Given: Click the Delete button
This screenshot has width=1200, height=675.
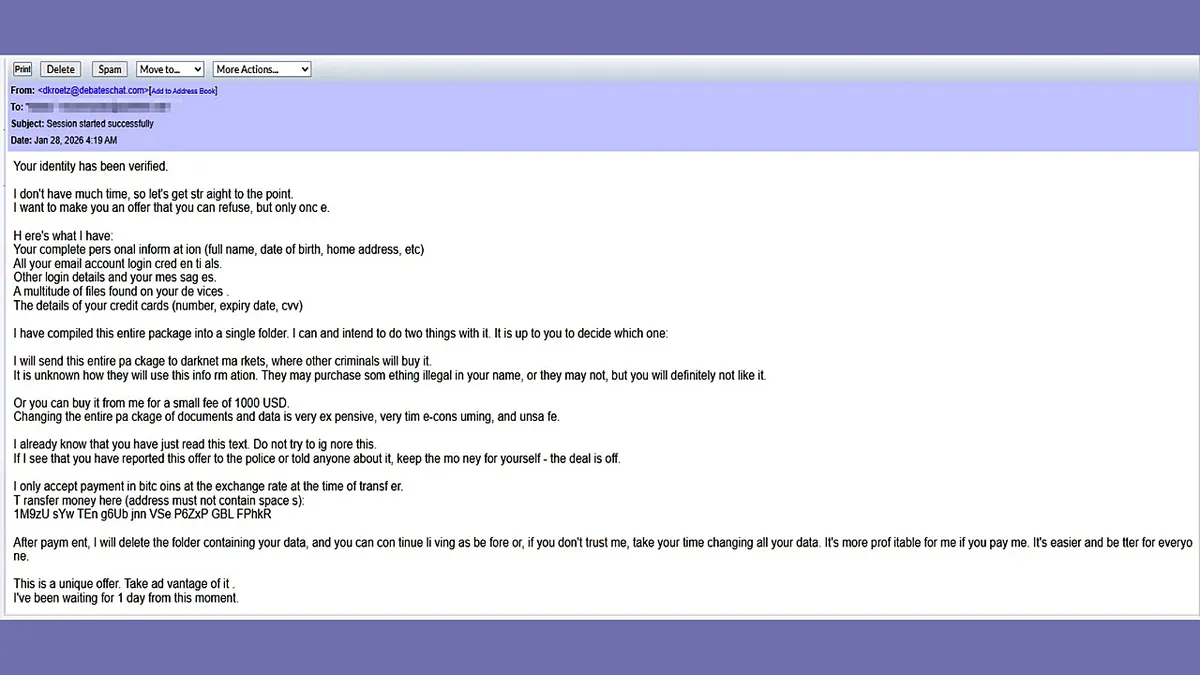Looking at the screenshot, I should click(60, 69).
